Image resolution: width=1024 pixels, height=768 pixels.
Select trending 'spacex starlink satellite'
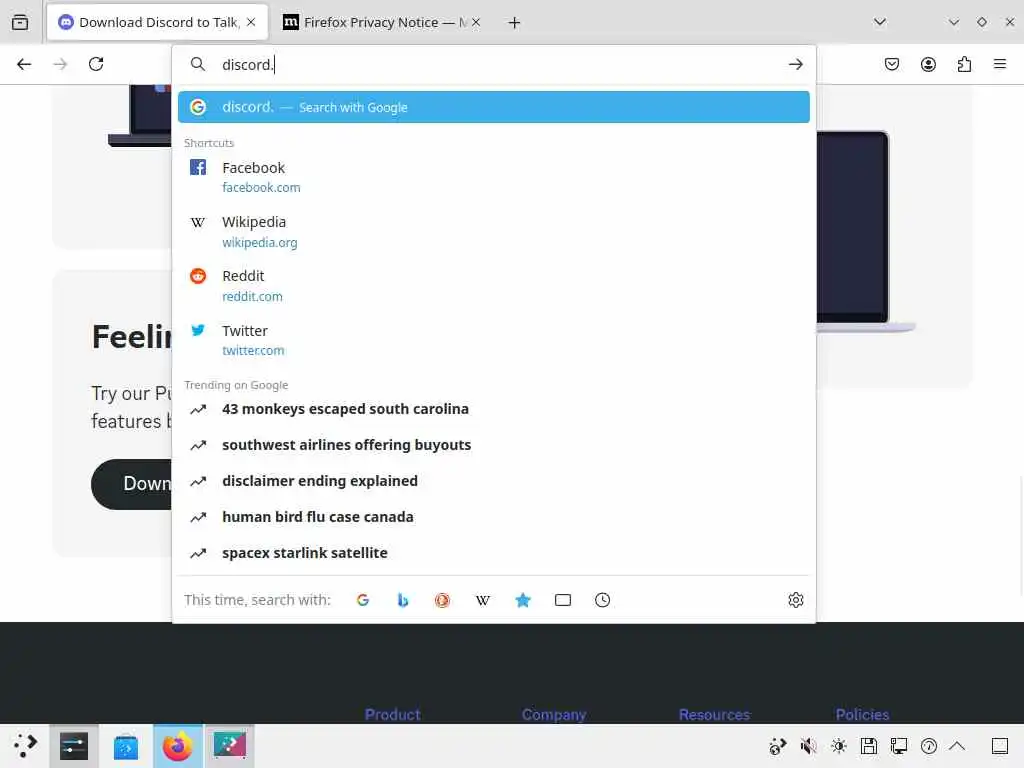494,552
